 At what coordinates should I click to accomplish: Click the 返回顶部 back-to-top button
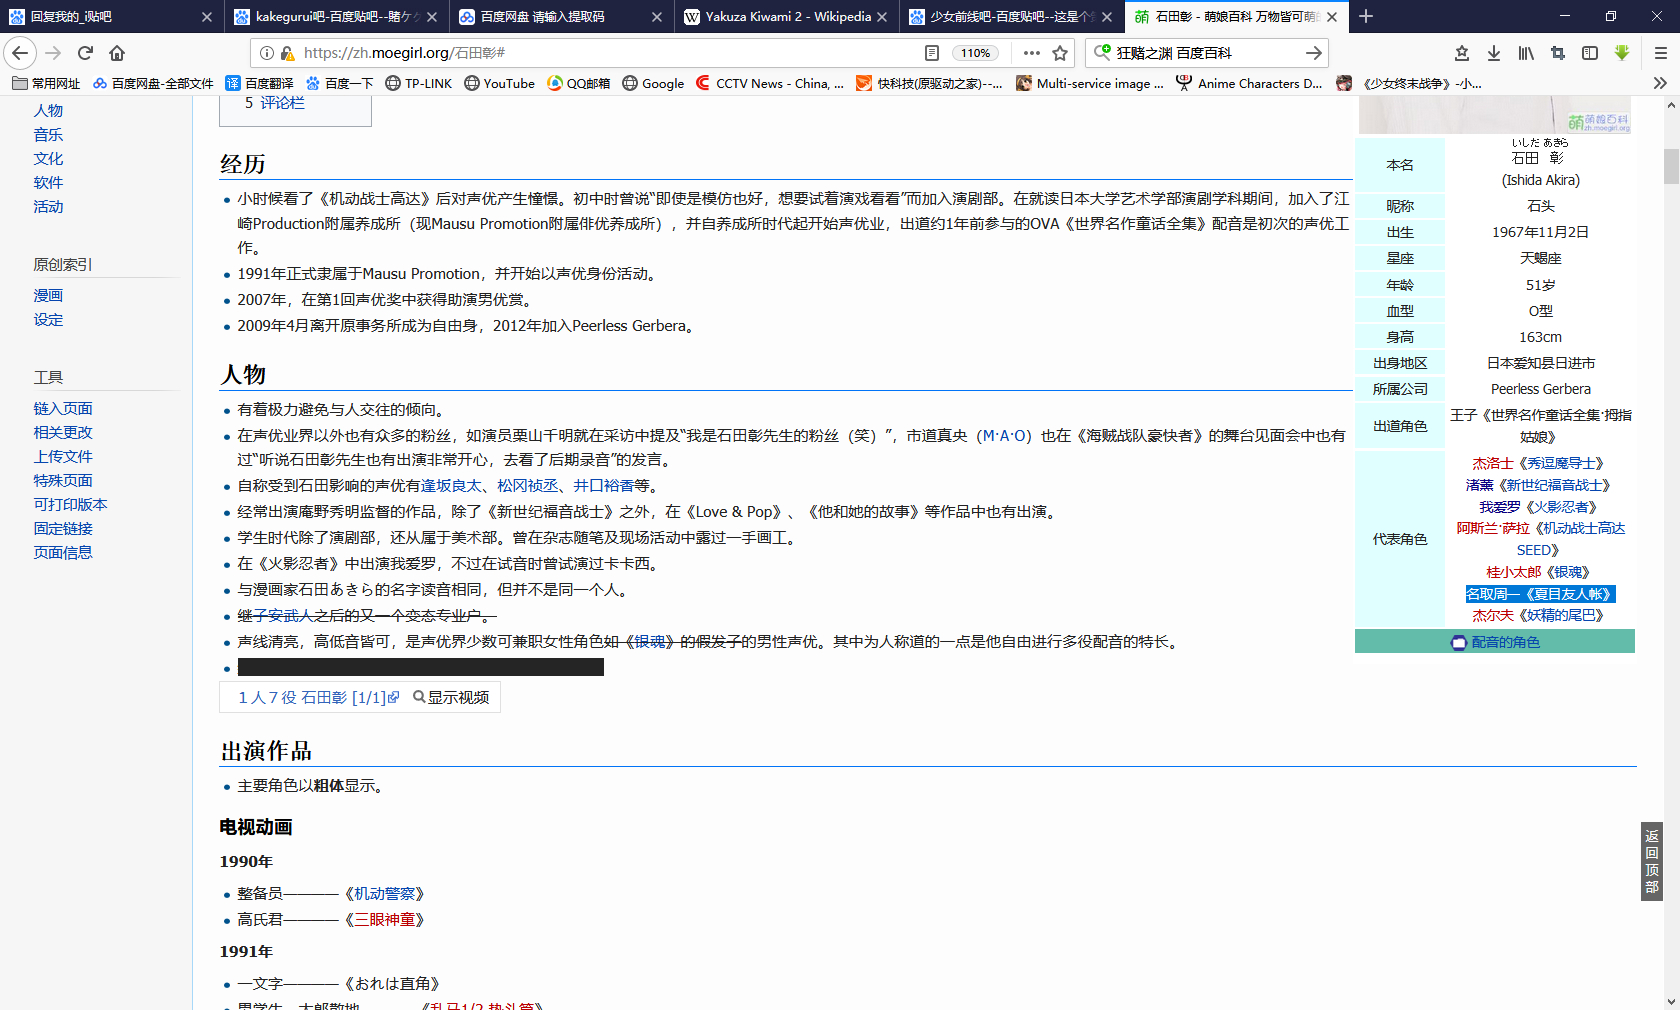point(1652,861)
